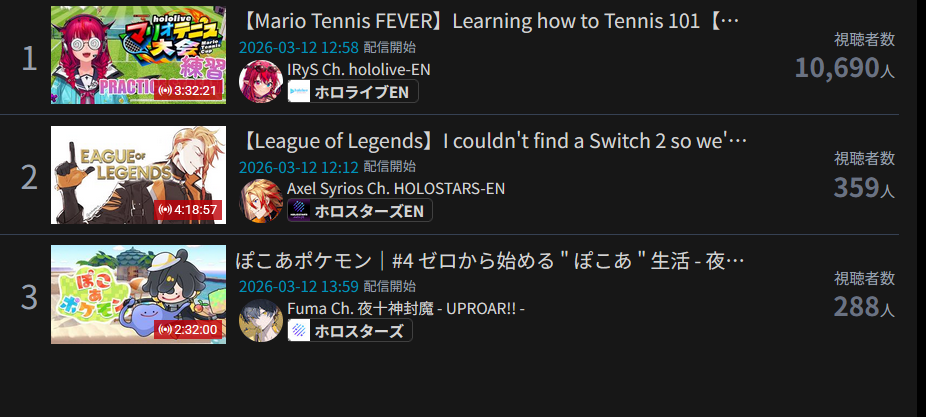Go to Axel Syrios Ch. HOLOSTARS-EN channel name

(396, 188)
